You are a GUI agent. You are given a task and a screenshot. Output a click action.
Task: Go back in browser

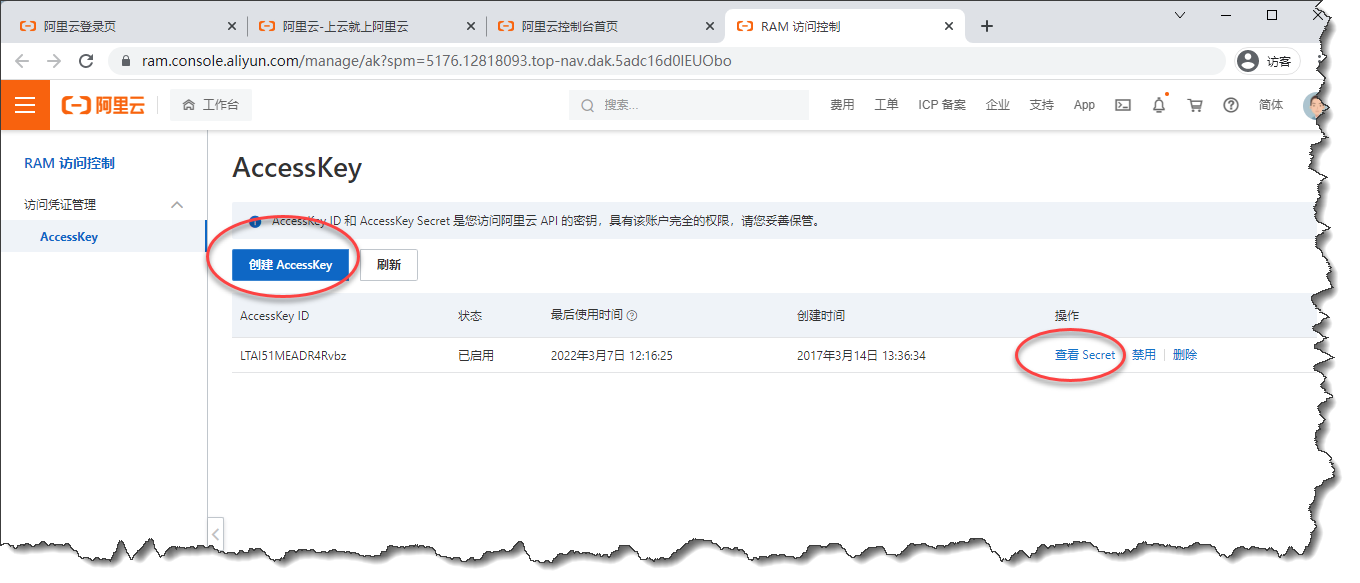[22, 61]
